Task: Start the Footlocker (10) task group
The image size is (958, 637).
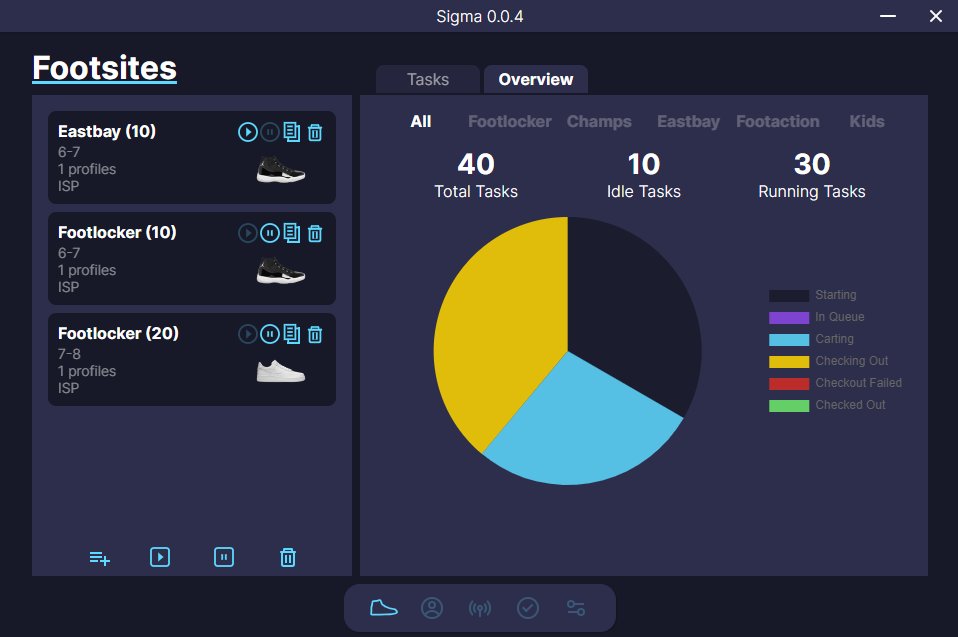Action: pos(247,233)
